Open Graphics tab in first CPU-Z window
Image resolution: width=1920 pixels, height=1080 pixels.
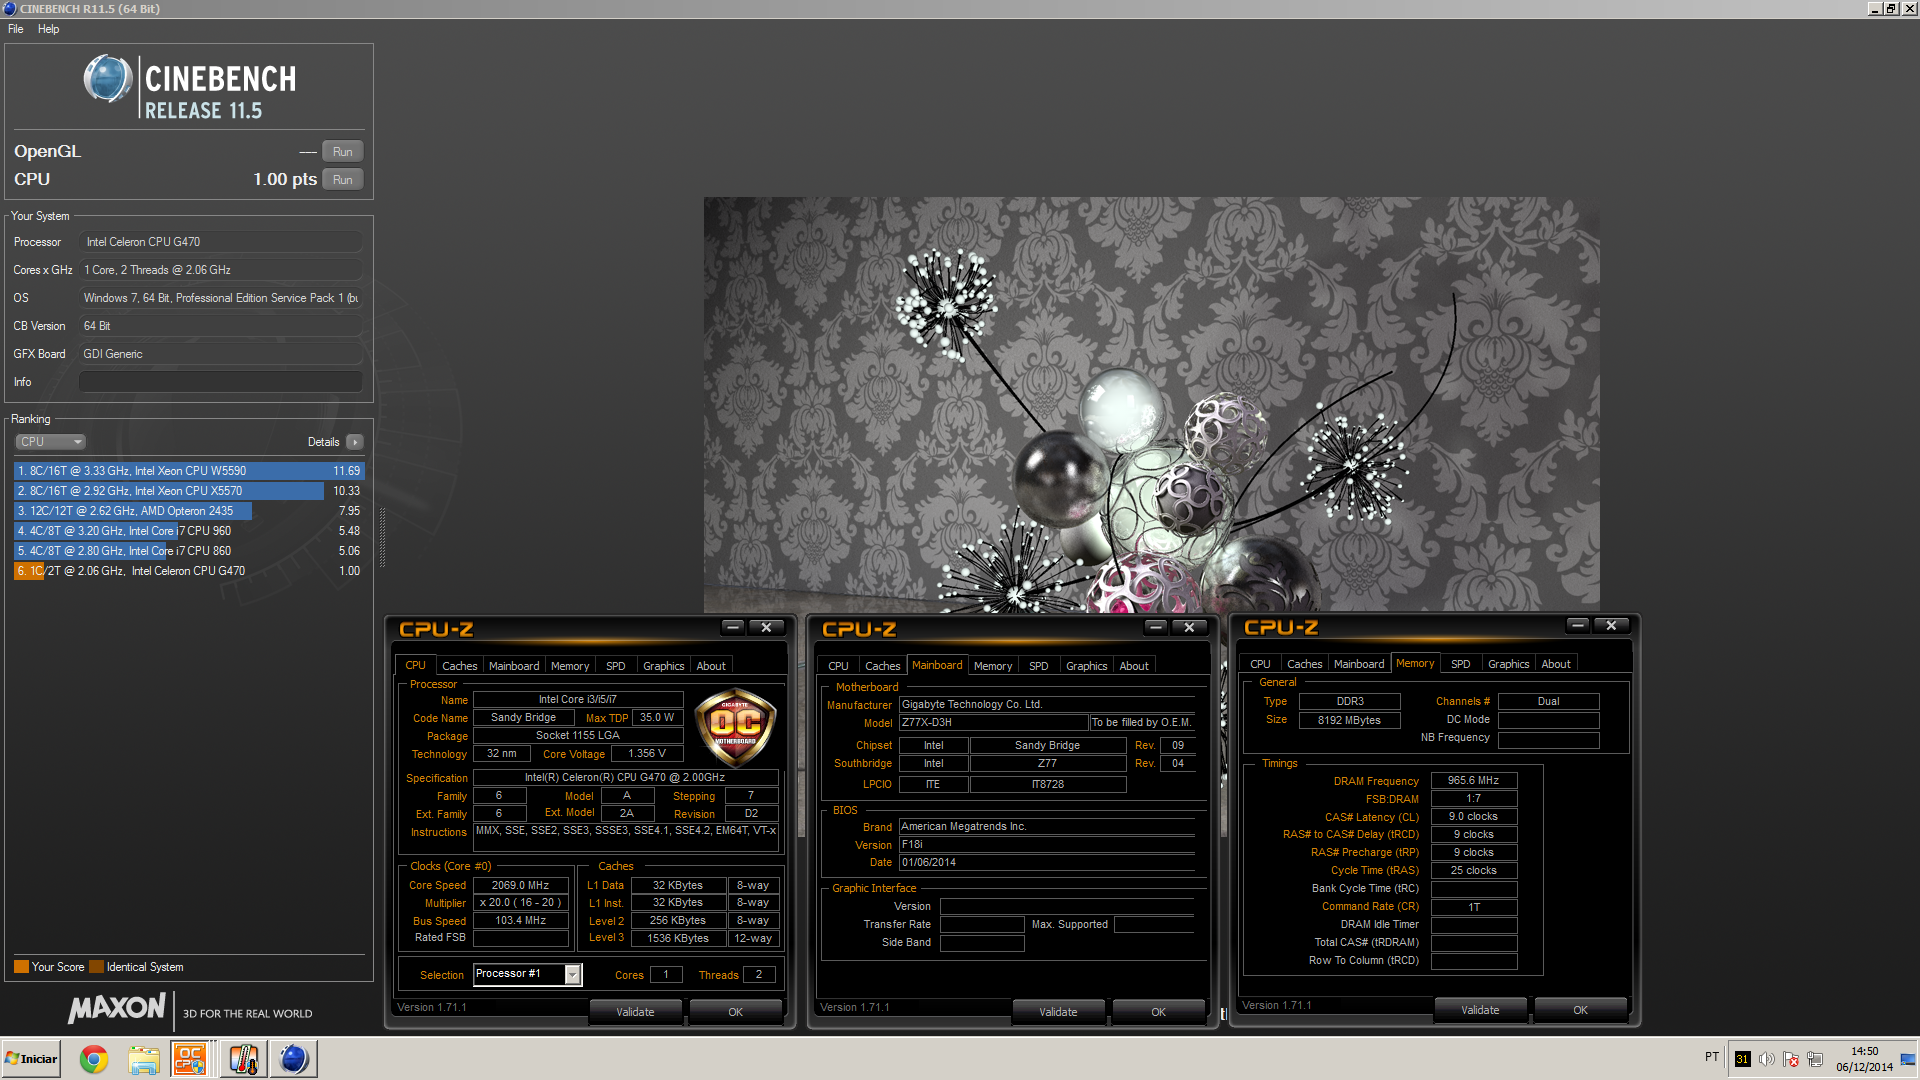pyautogui.click(x=664, y=666)
